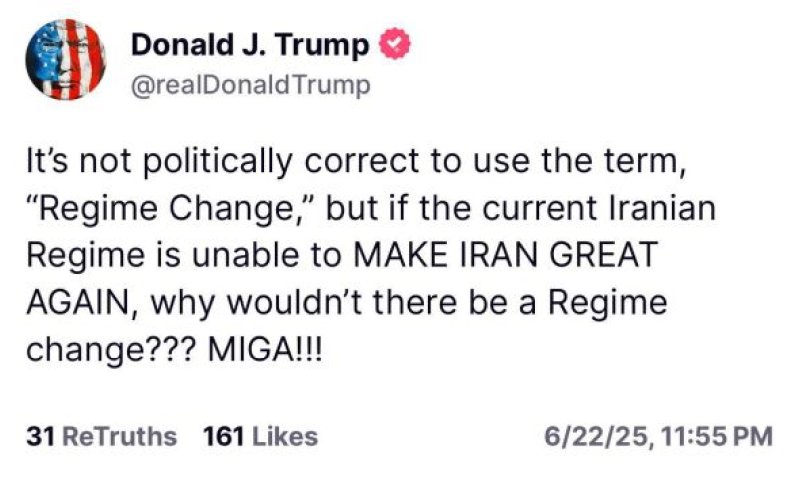
Task: Click the 6/22/25 date in timestamp
Action: click(x=597, y=437)
